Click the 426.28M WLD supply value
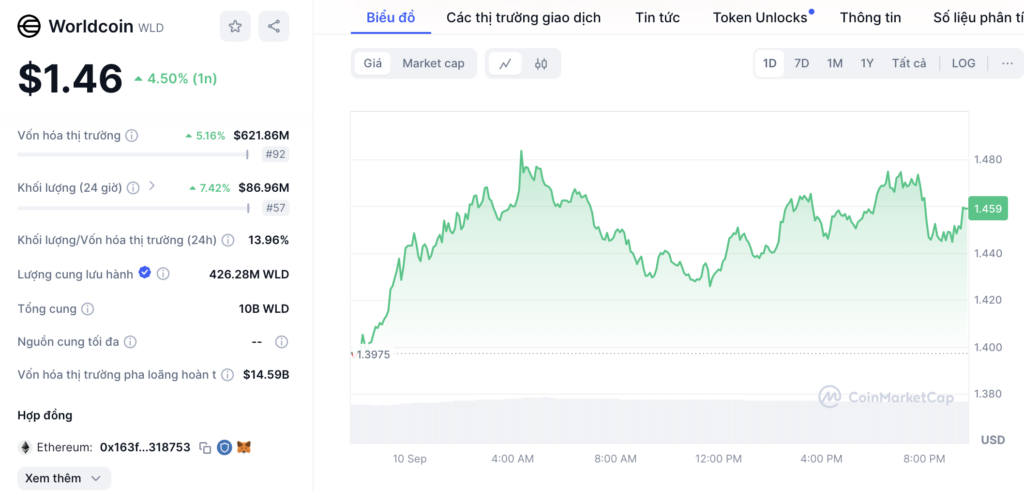The image size is (1024, 492). tap(249, 274)
